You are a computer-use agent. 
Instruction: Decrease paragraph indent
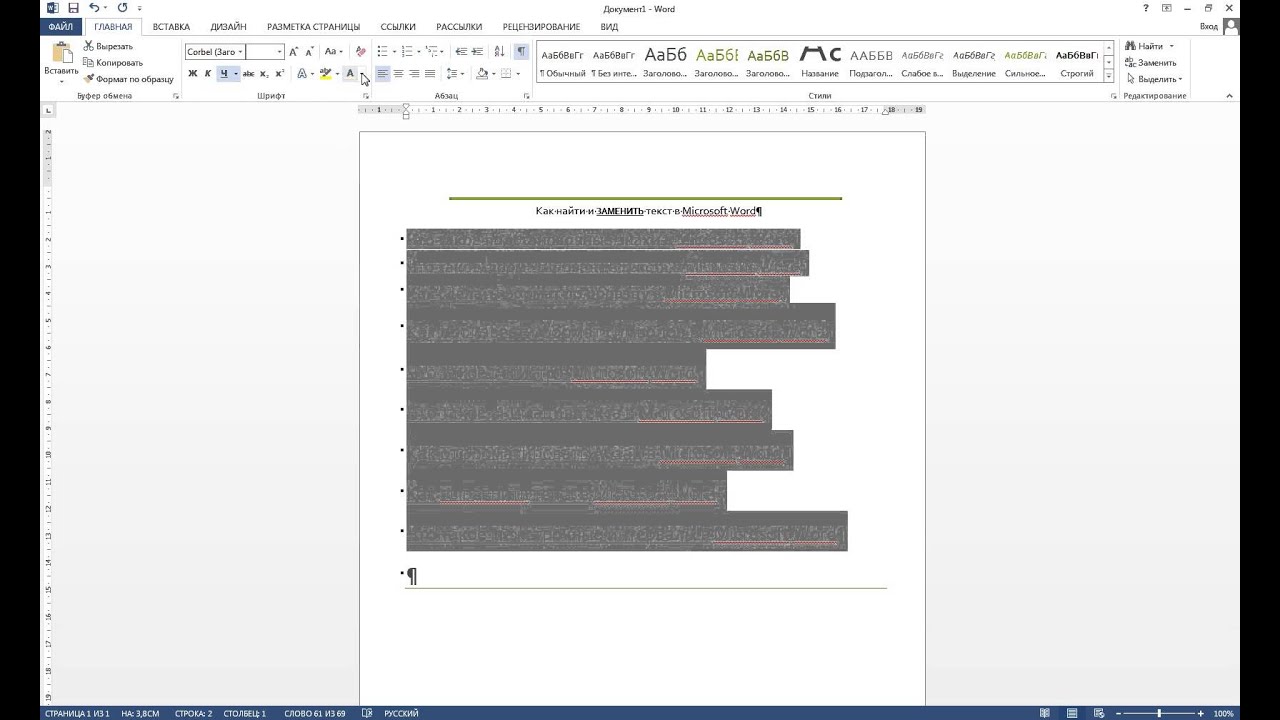tap(461, 51)
